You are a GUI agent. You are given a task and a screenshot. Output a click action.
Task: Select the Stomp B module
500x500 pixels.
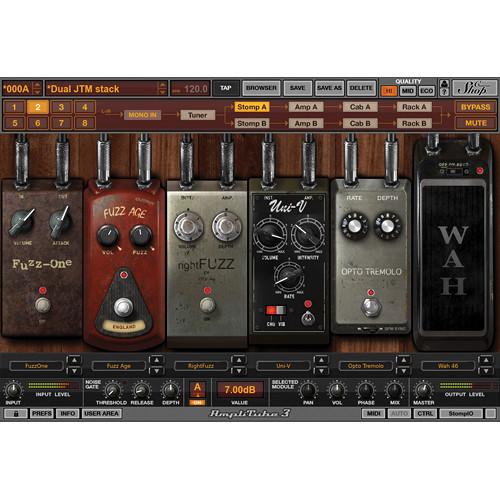[252, 123]
